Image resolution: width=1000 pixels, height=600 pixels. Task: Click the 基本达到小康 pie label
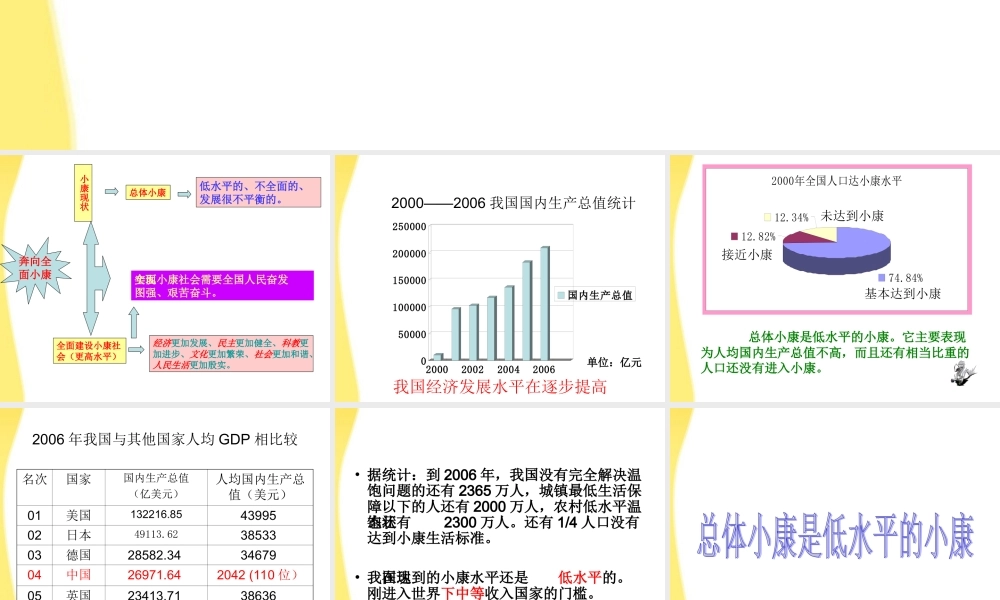click(902, 293)
